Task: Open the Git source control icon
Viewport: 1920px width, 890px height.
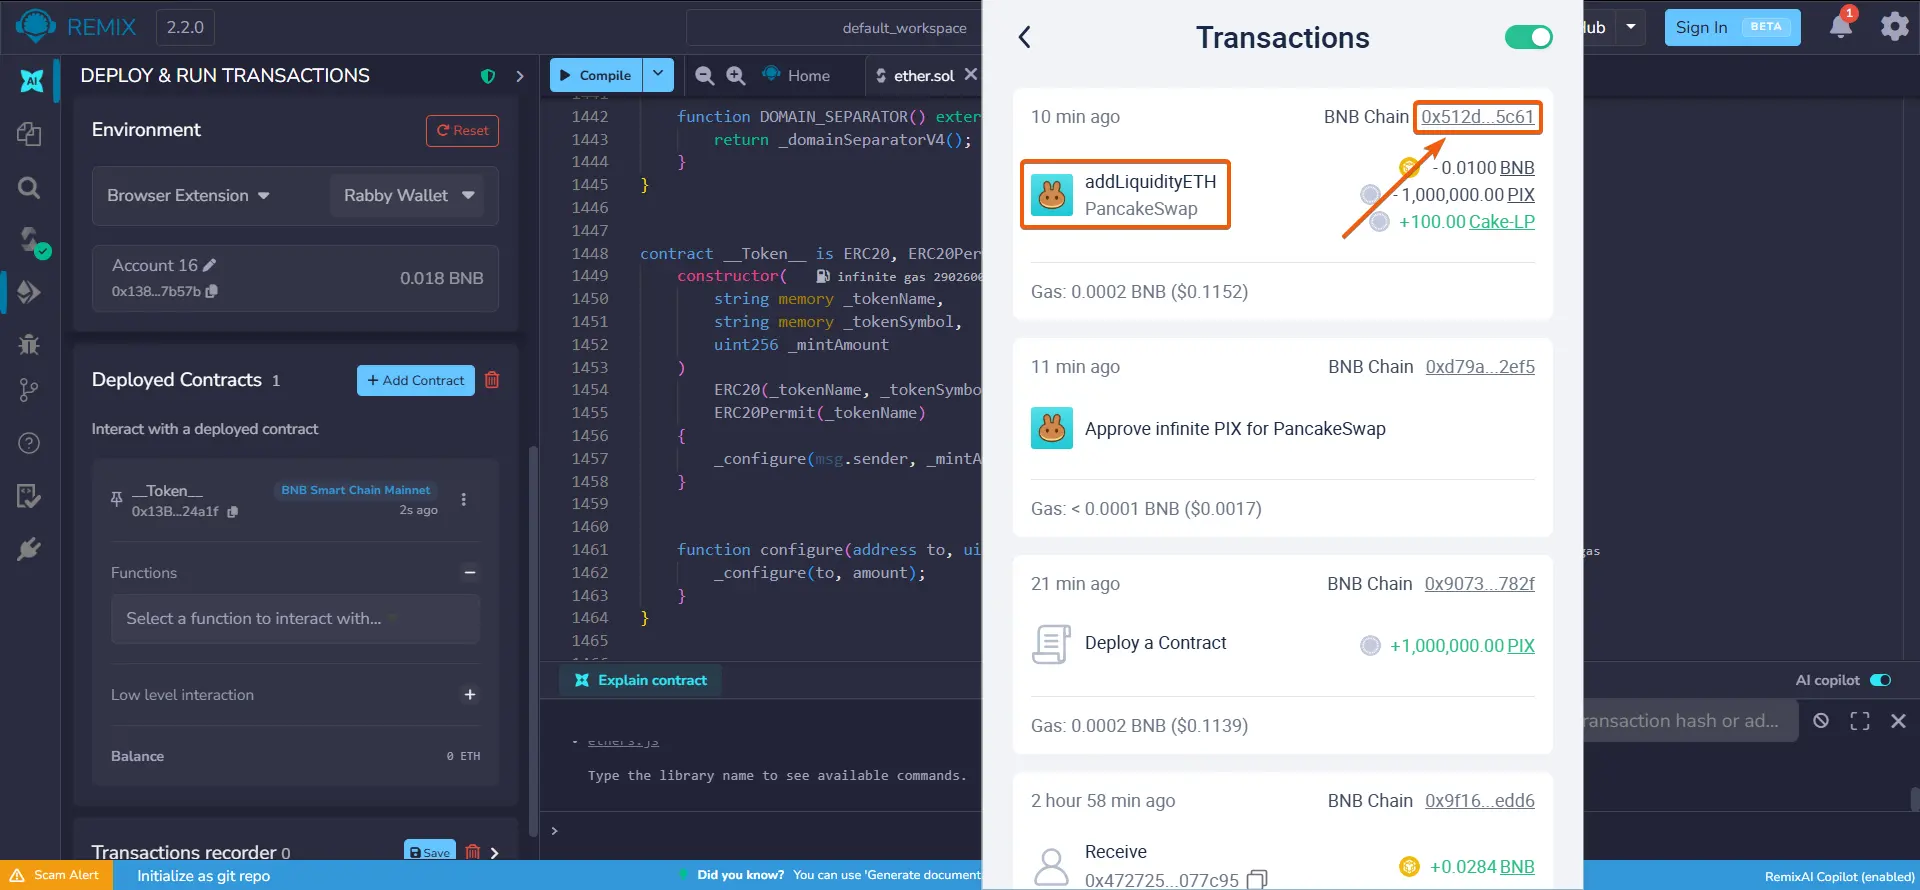Action: pos(29,390)
